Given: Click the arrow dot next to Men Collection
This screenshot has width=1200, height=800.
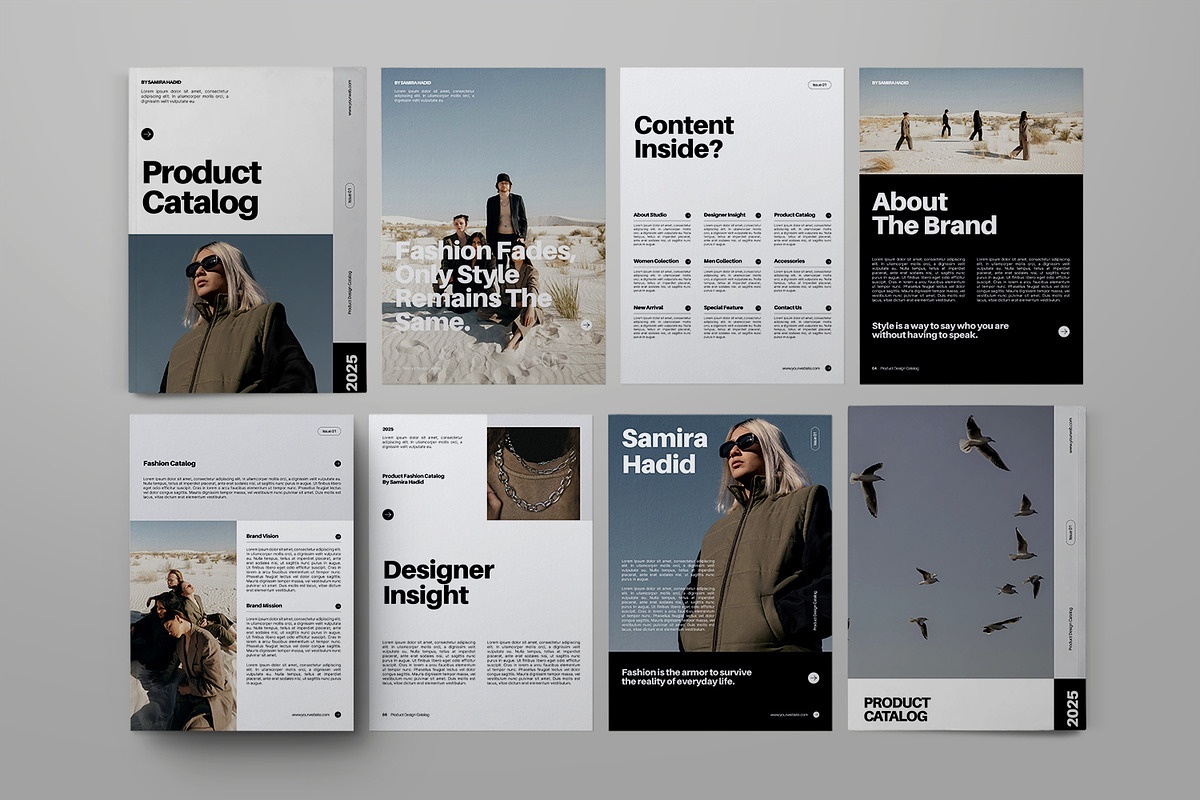Looking at the screenshot, I should click(760, 261).
